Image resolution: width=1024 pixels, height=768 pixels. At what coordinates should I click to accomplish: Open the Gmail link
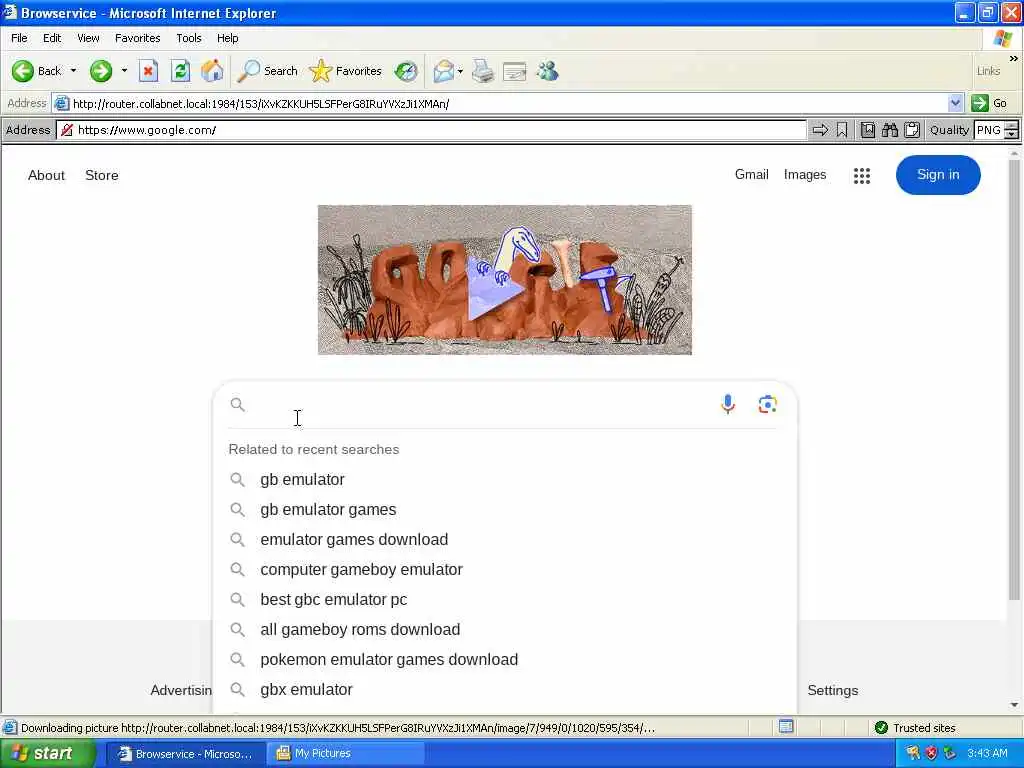point(751,174)
